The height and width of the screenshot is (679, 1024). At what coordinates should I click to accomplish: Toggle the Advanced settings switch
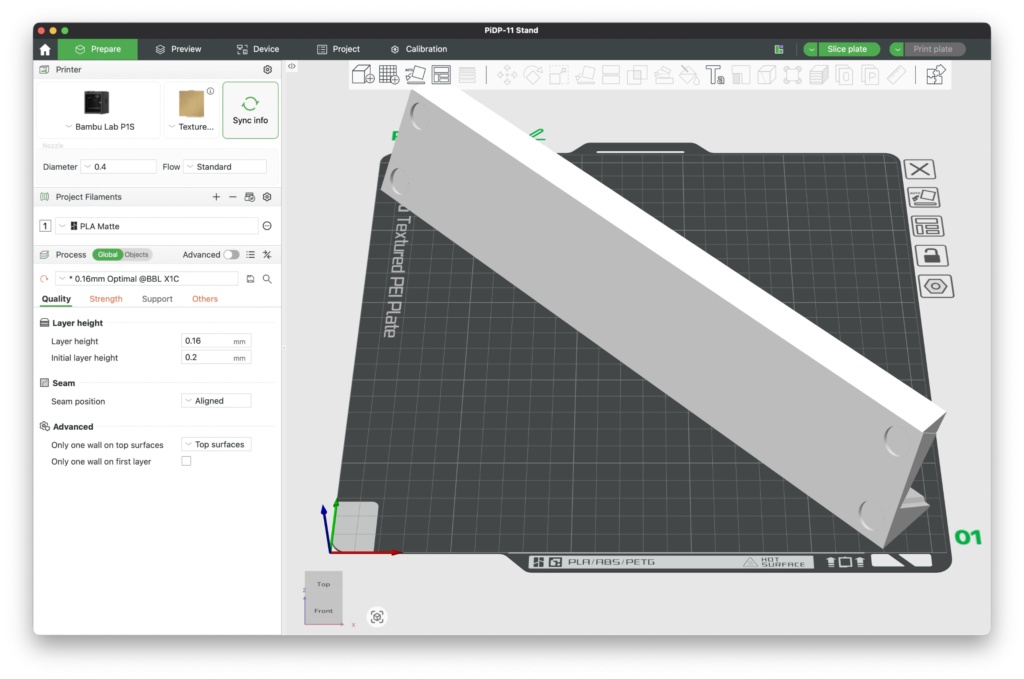click(x=231, y=255)
